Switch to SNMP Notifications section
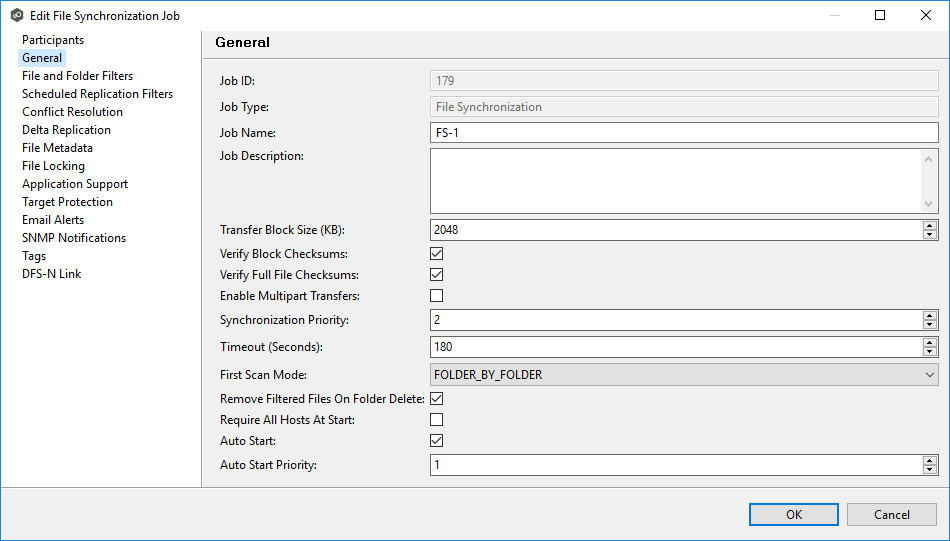This screenshot has width=950, height=541. pos(74,238)
